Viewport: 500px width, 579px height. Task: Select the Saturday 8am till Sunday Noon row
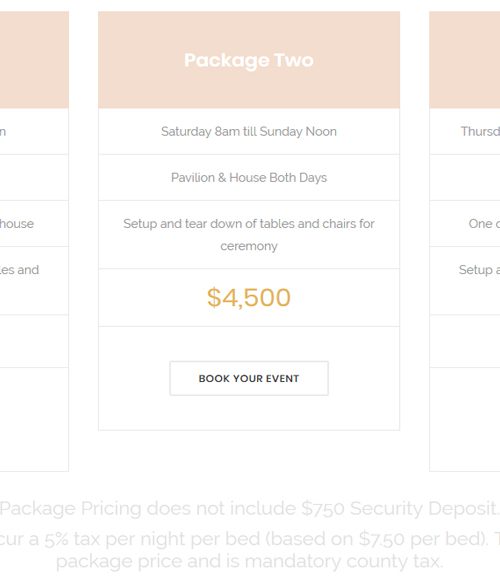point(249,131)
